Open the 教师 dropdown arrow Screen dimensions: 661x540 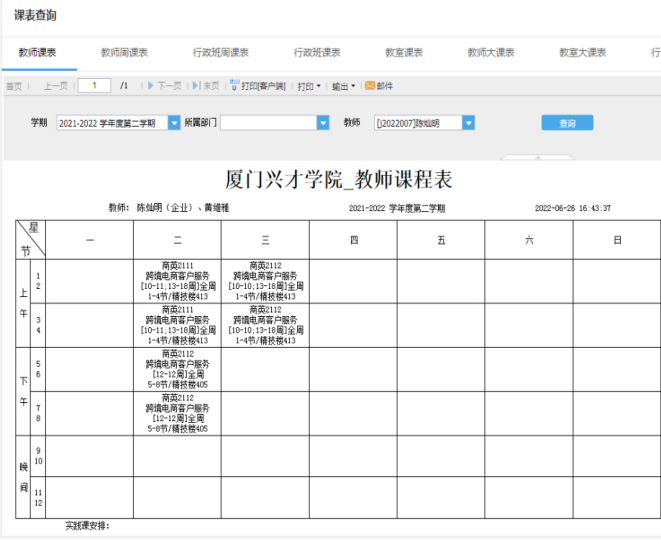pyautogui.click(x=468, y=123)
